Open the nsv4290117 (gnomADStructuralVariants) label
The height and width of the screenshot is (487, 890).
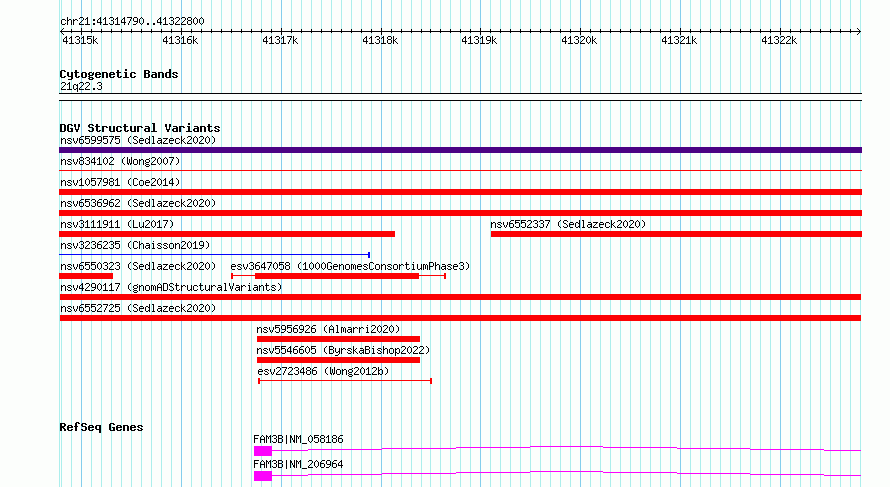(171, 287)
